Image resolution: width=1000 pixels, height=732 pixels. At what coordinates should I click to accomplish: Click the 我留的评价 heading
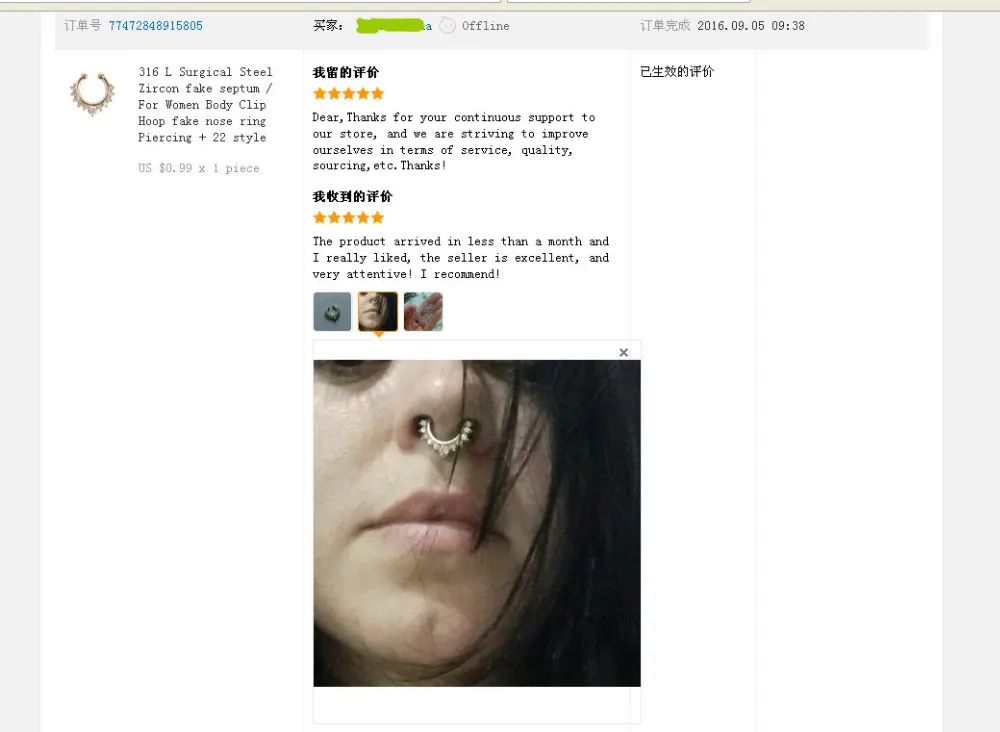tap(346, 73)
